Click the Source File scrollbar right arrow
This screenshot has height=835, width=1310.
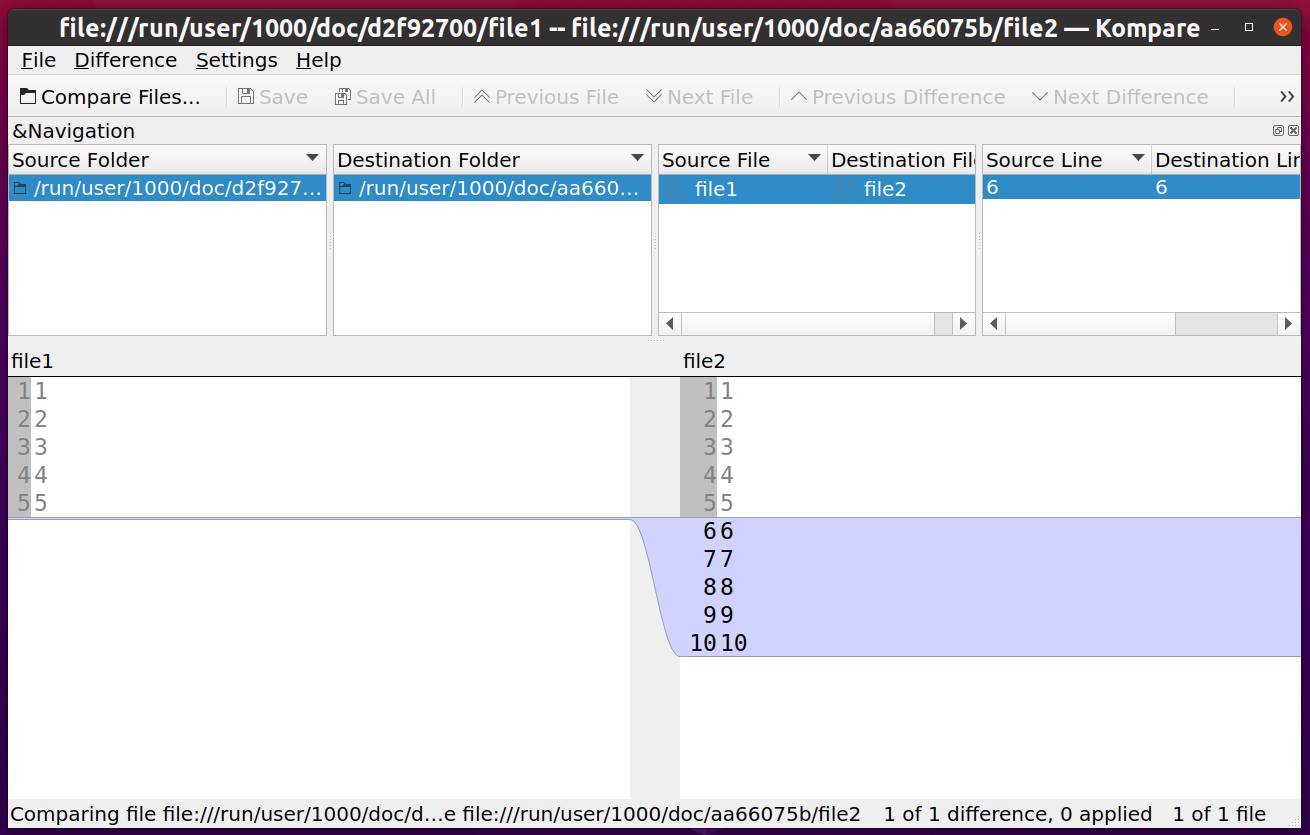(963, 323)
